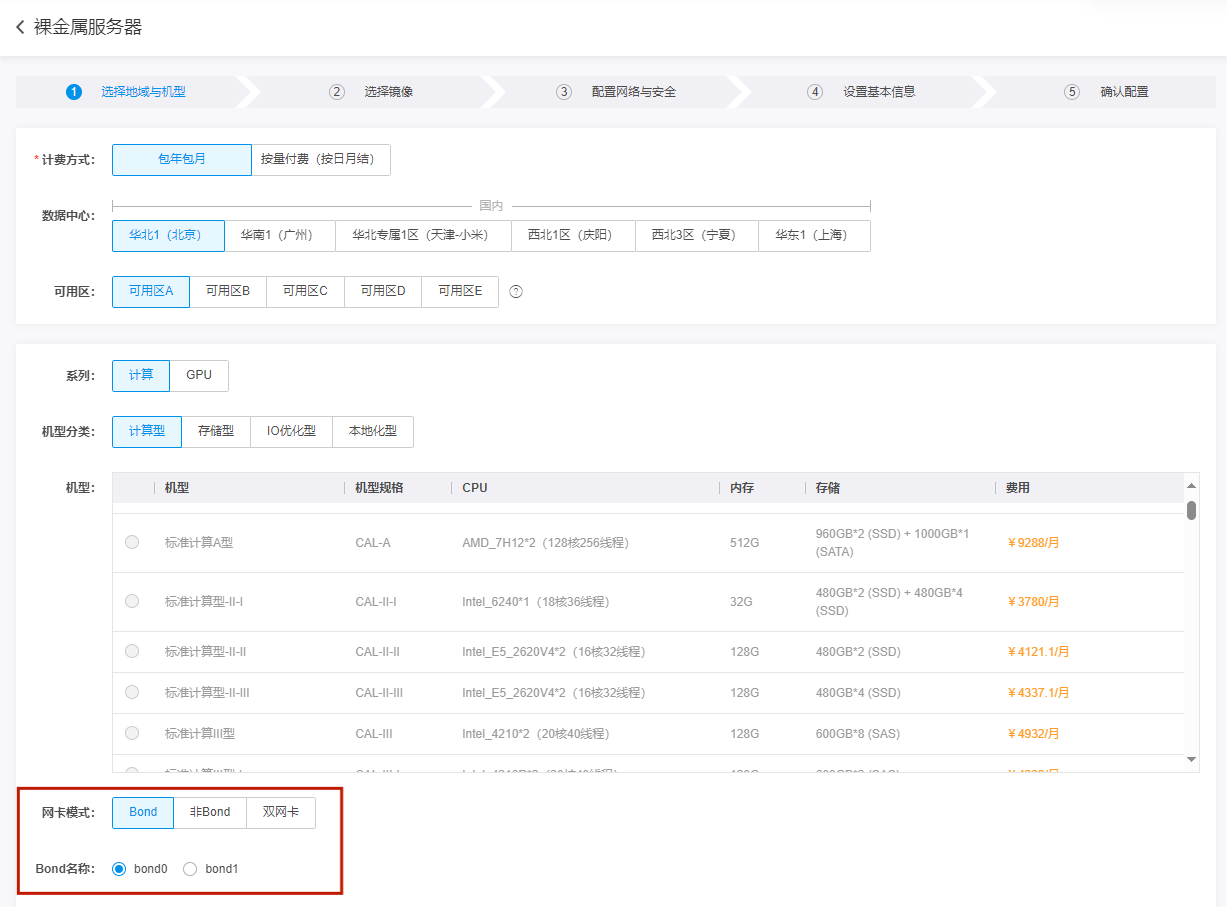The height and width of the screenshot is (907, 1227).
Task: Click the scroll down arrow of 机型 table
Action: click(x=1191, y=760)
